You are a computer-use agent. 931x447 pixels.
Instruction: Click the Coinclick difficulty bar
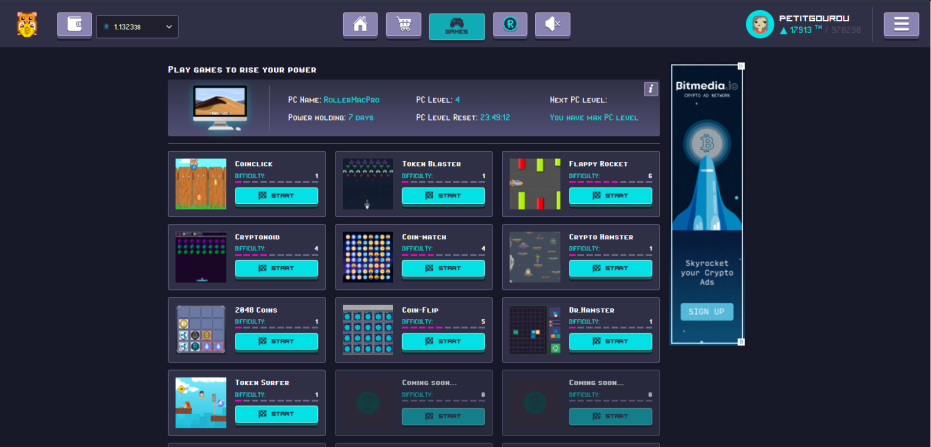pos(277,182)
